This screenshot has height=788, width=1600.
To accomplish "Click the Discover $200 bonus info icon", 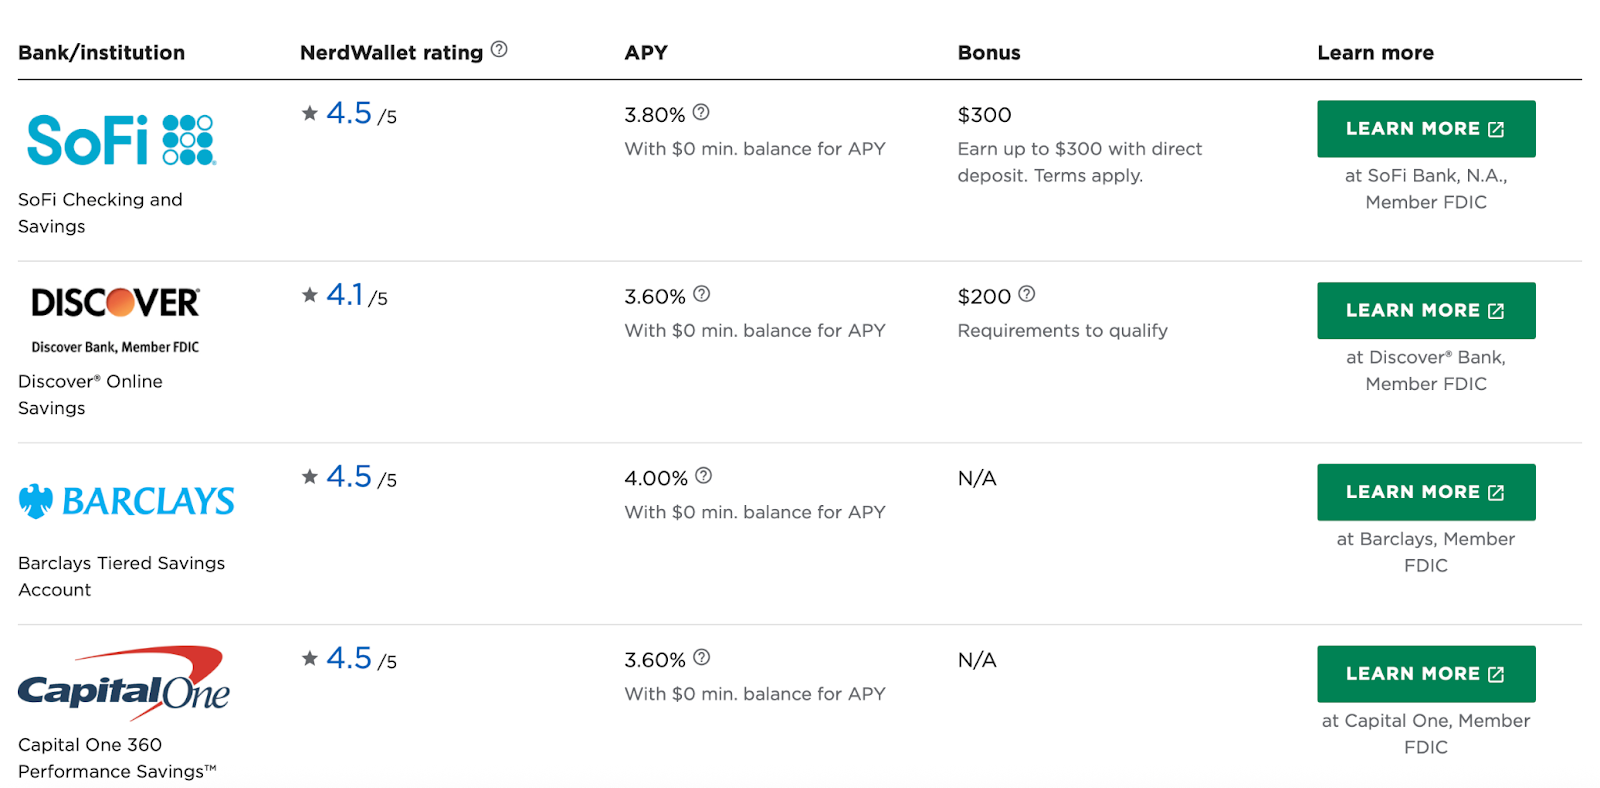I will pos(1027,294).
